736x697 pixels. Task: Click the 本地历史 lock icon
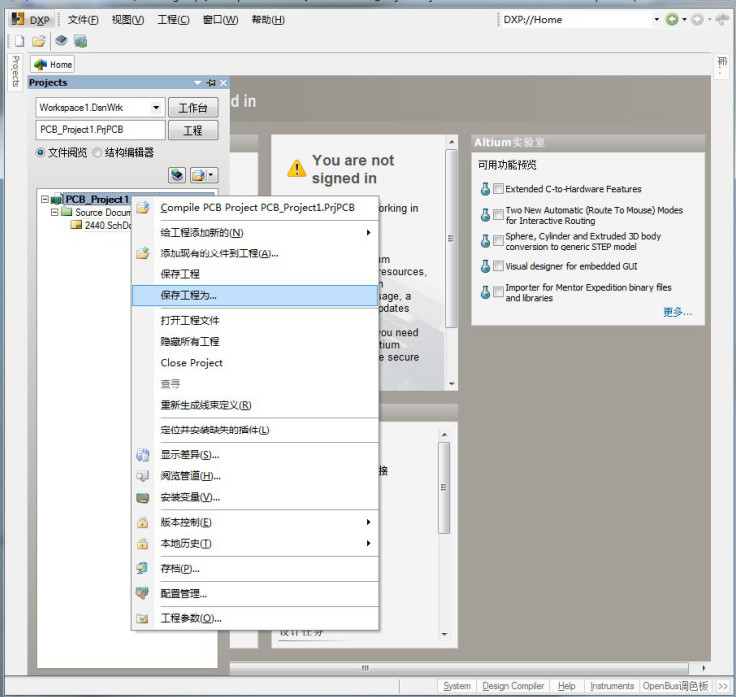pyautogui.click(x=143, y=544)
